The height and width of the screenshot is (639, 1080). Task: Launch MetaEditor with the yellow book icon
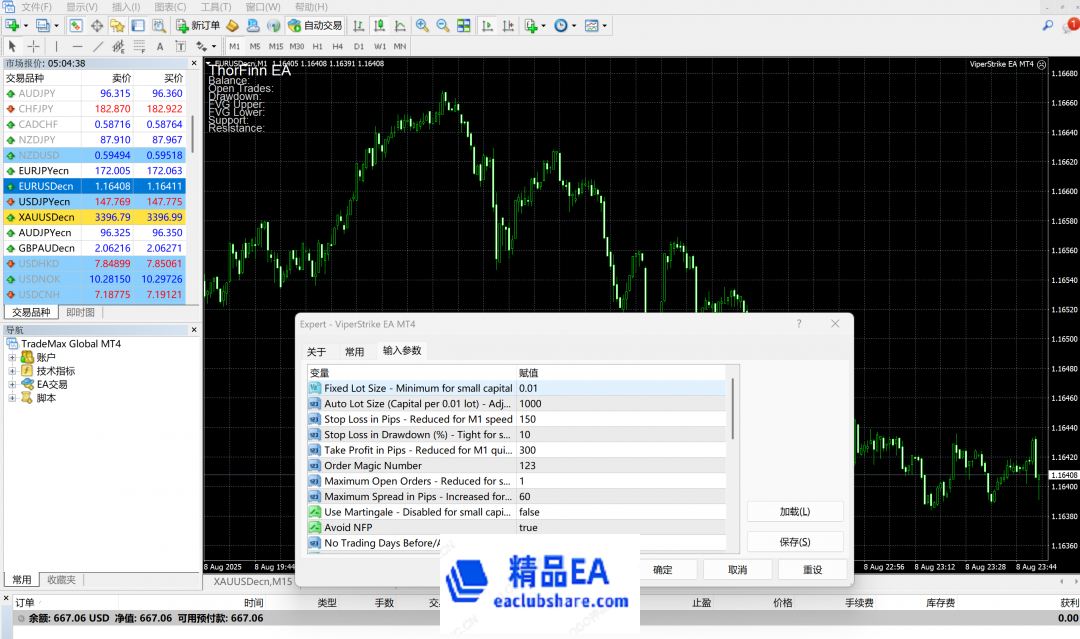coord(233,25)
